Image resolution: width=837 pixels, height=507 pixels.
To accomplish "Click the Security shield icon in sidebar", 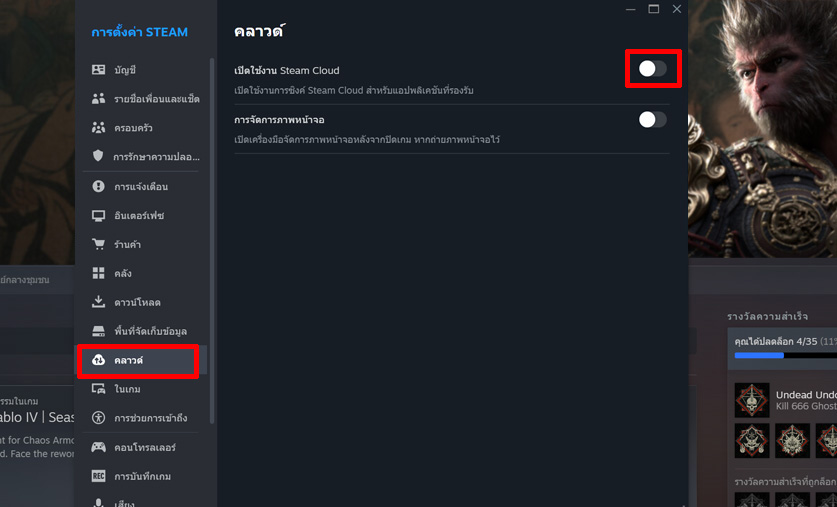I will [x=98, y=157].
